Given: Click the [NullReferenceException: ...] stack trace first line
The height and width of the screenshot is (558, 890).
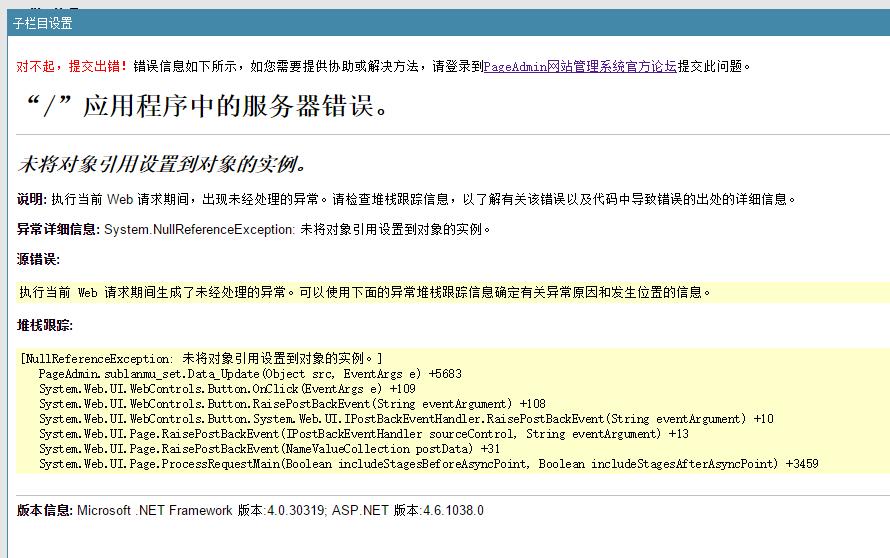Looking at the screenshot, I should click(201, 358).
